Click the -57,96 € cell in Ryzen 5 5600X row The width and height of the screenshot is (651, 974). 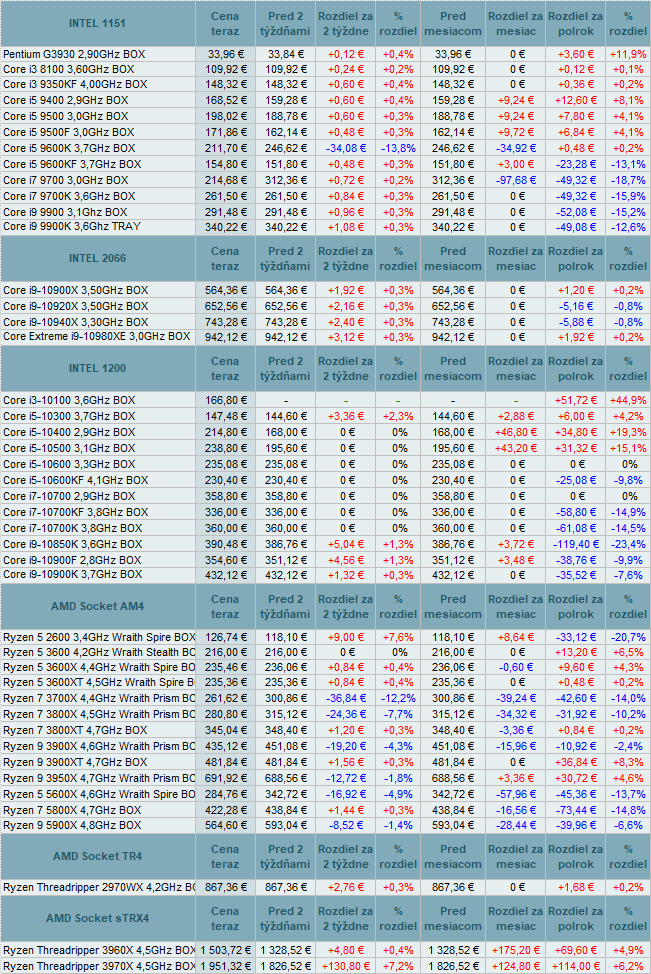(x=516, y=794)
